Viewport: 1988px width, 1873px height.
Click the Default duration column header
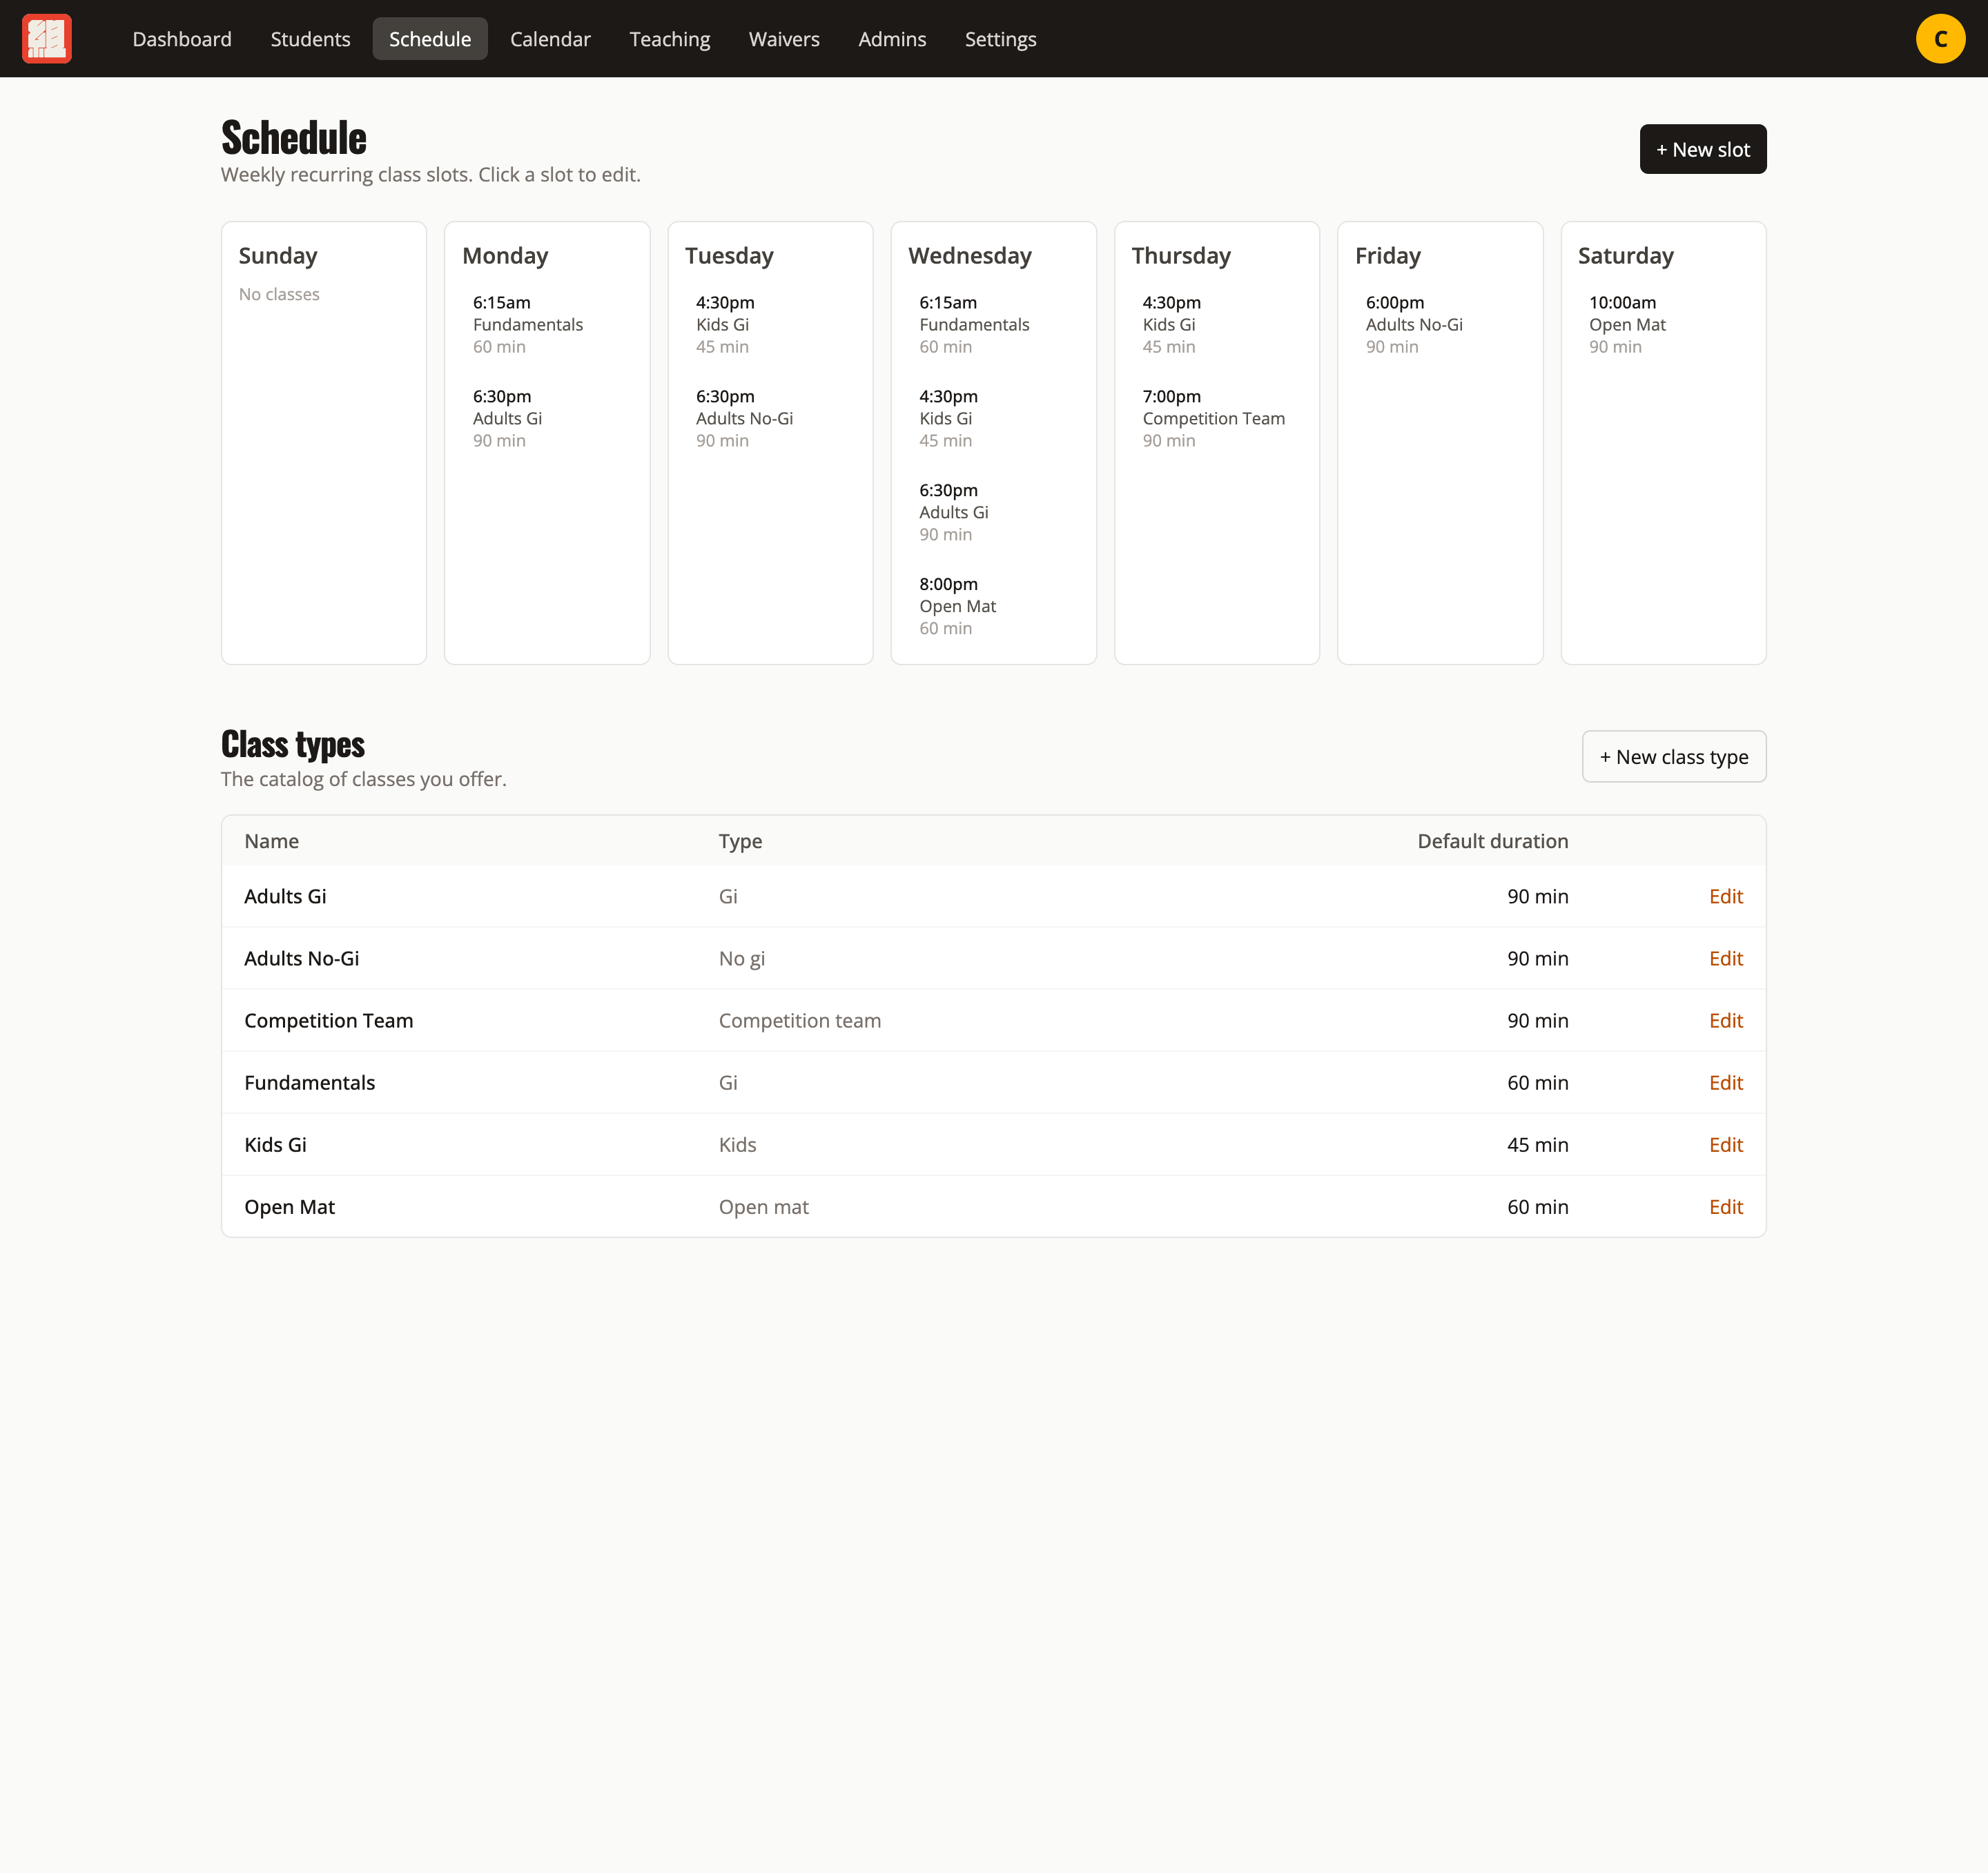click(1492, 841)
